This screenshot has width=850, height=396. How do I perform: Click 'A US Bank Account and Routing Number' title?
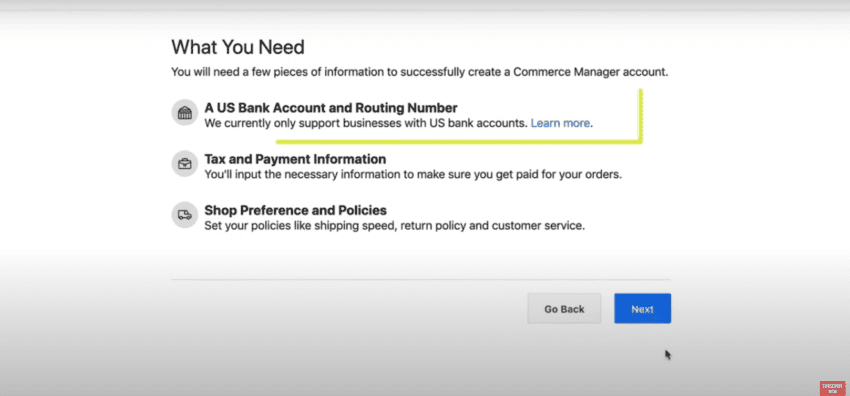tap(331, 108)
